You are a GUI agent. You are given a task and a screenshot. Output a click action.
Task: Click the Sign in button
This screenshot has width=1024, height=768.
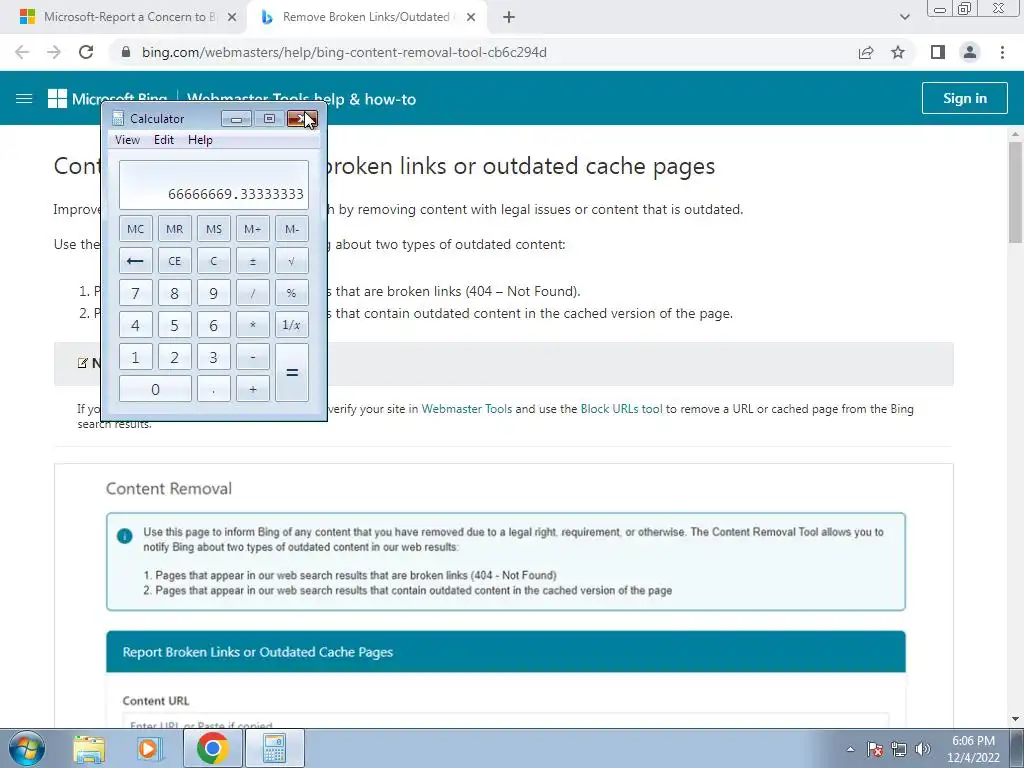point(965,98)
